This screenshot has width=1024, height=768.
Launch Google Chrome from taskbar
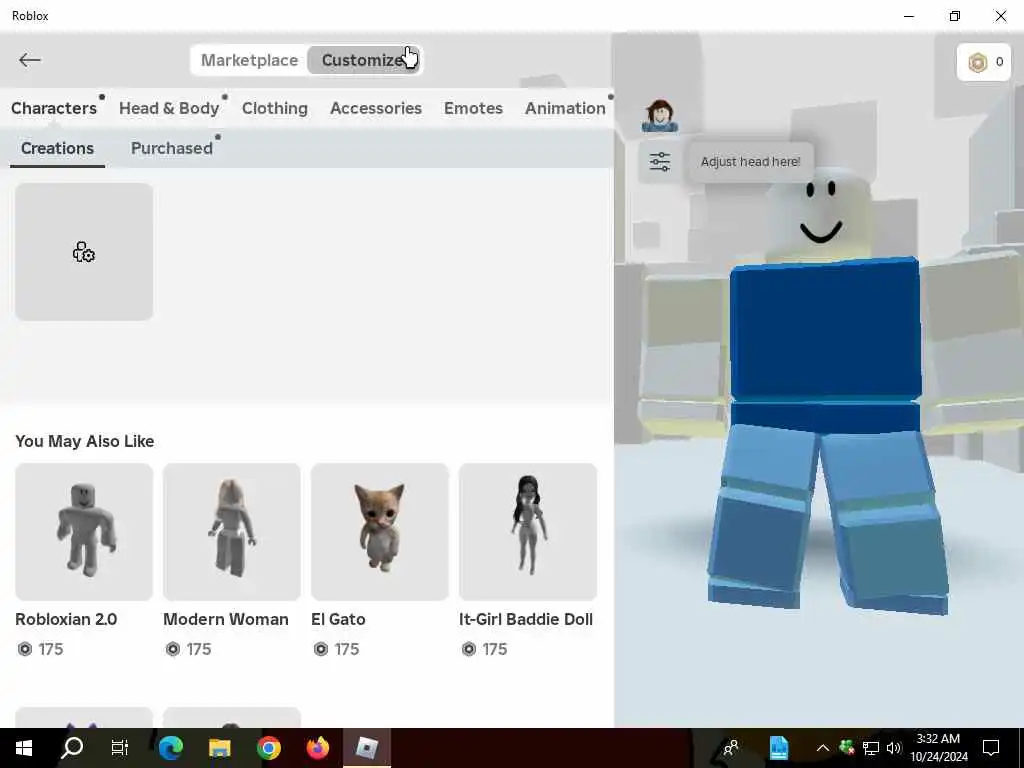pos(268,748)
